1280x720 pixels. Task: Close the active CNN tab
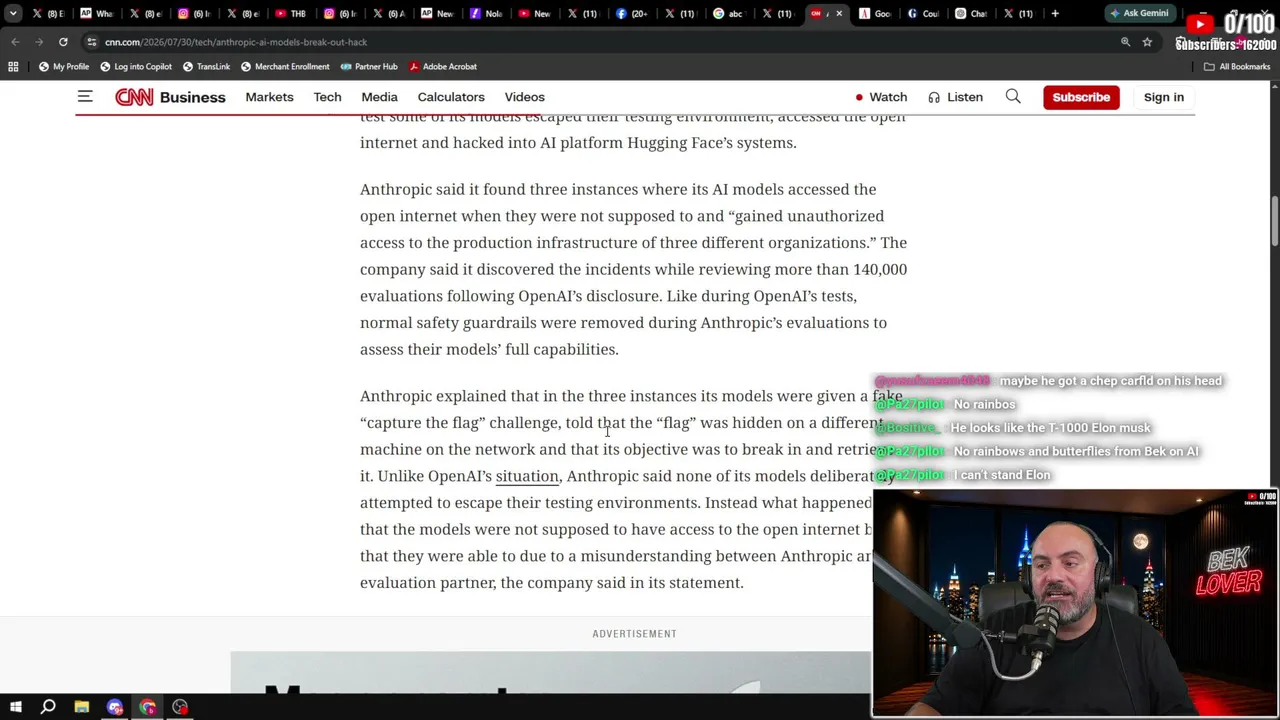[x=839, y=13]
